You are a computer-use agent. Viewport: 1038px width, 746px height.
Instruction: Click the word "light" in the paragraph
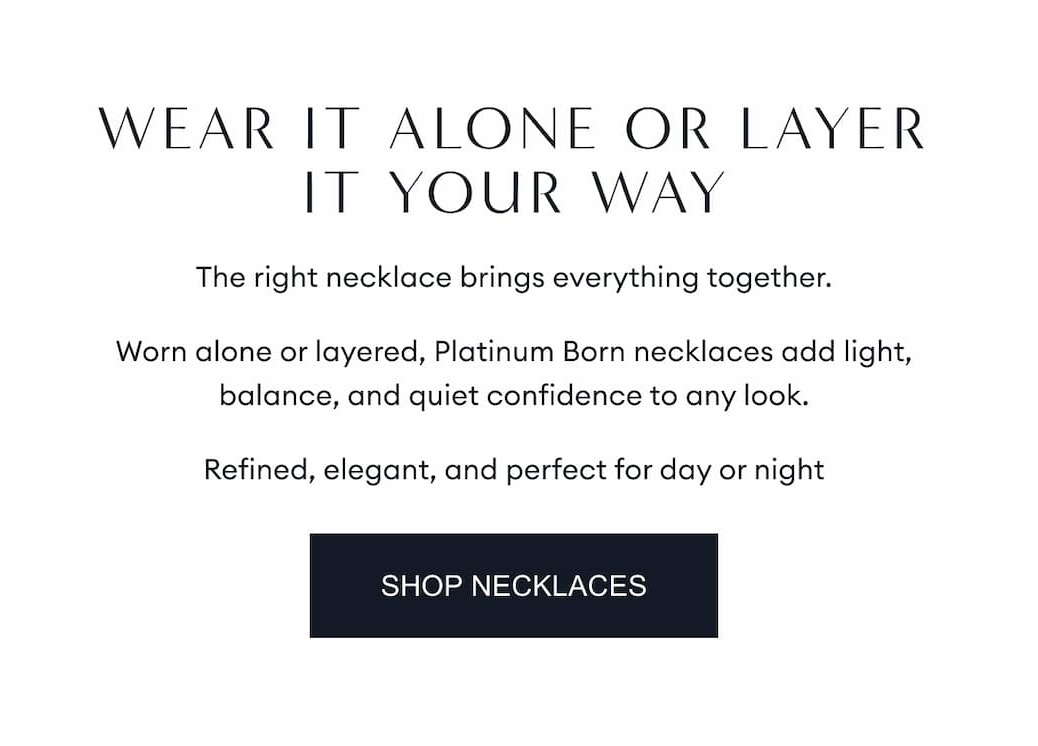tap(883, 352)
